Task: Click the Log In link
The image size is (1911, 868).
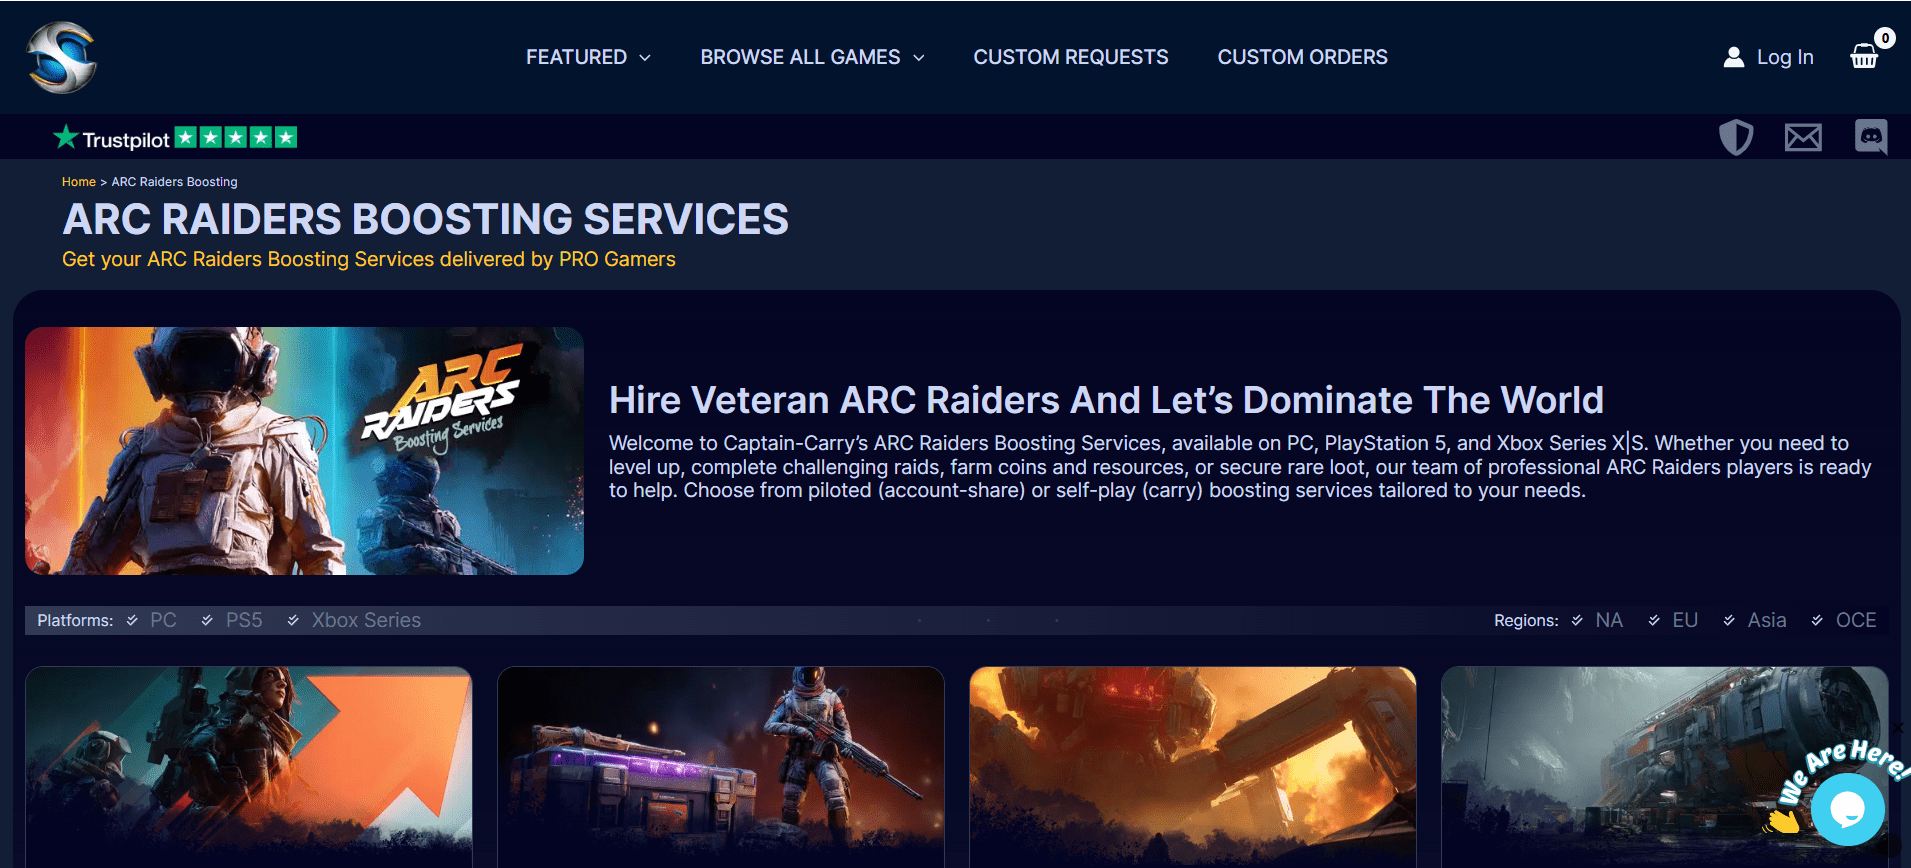Action: [x=1784, y=57]
